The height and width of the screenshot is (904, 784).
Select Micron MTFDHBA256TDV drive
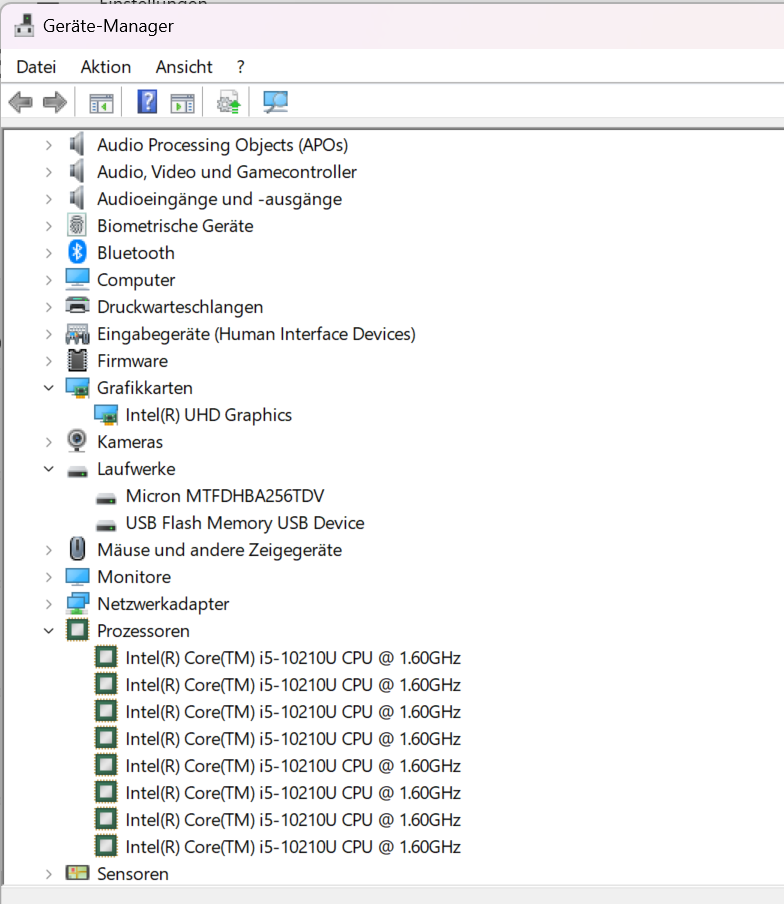tap(225, 496)
